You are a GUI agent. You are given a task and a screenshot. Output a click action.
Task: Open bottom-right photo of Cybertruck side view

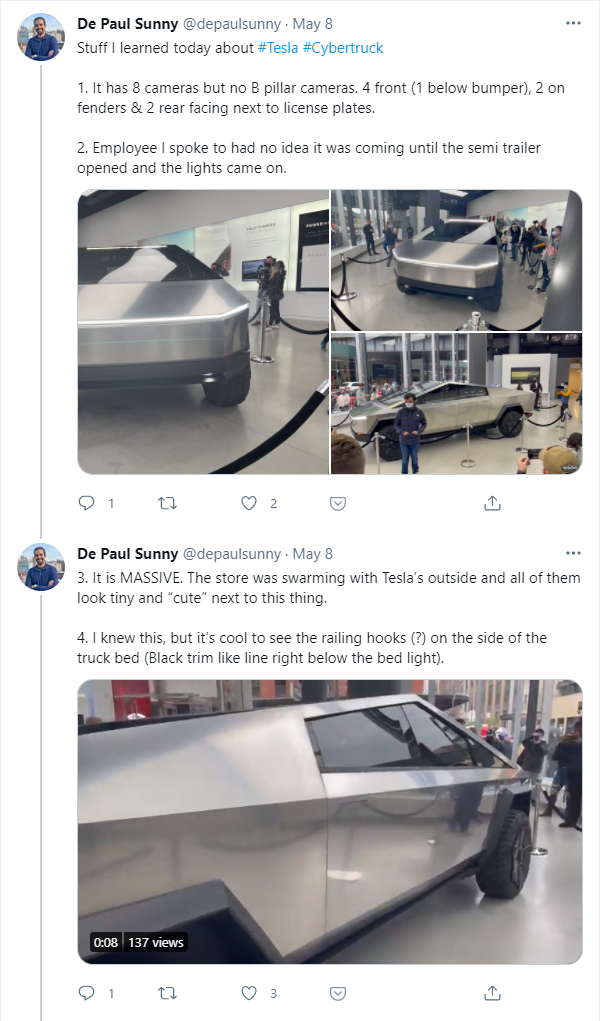tap(456, 404)
